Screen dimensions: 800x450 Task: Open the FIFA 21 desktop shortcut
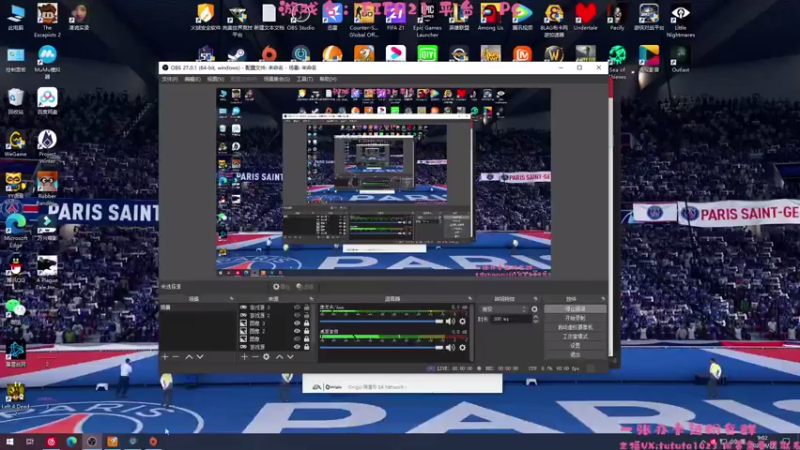click(395, 17)
